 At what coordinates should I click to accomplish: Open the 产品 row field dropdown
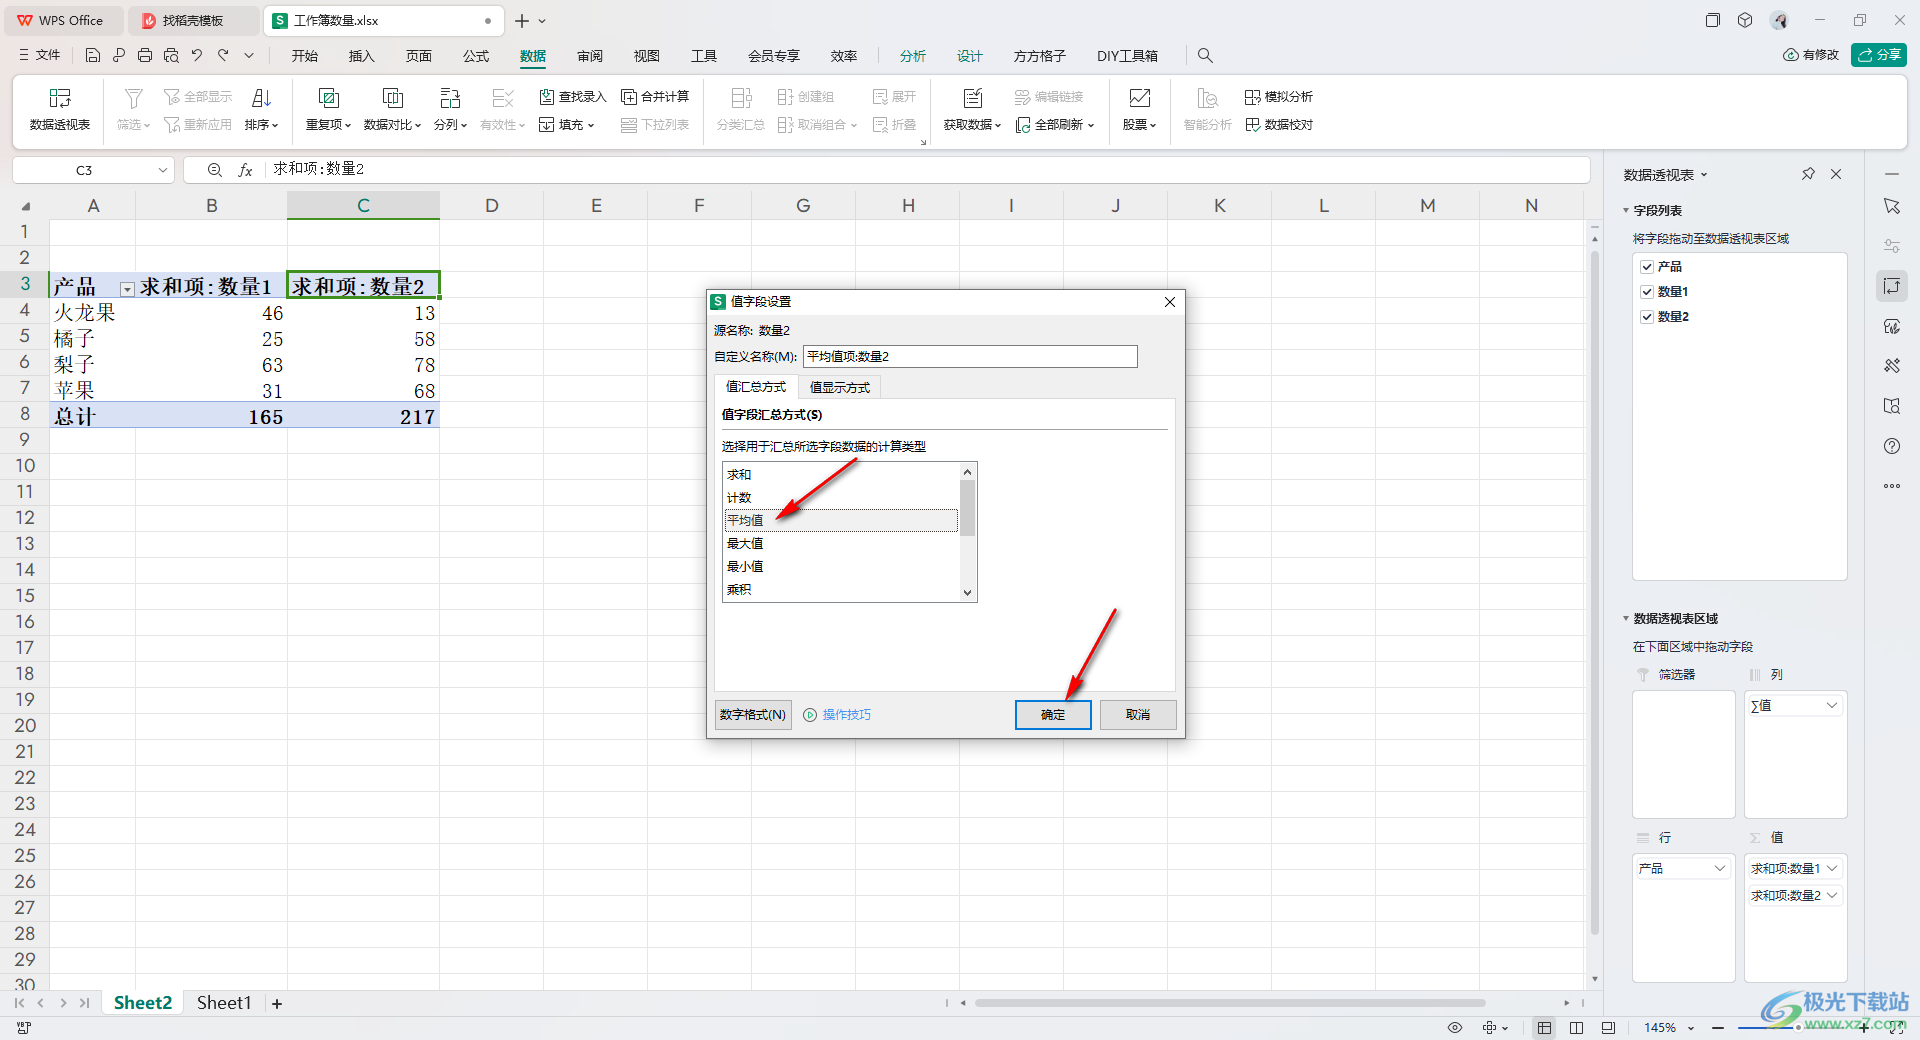point(1720,868)
